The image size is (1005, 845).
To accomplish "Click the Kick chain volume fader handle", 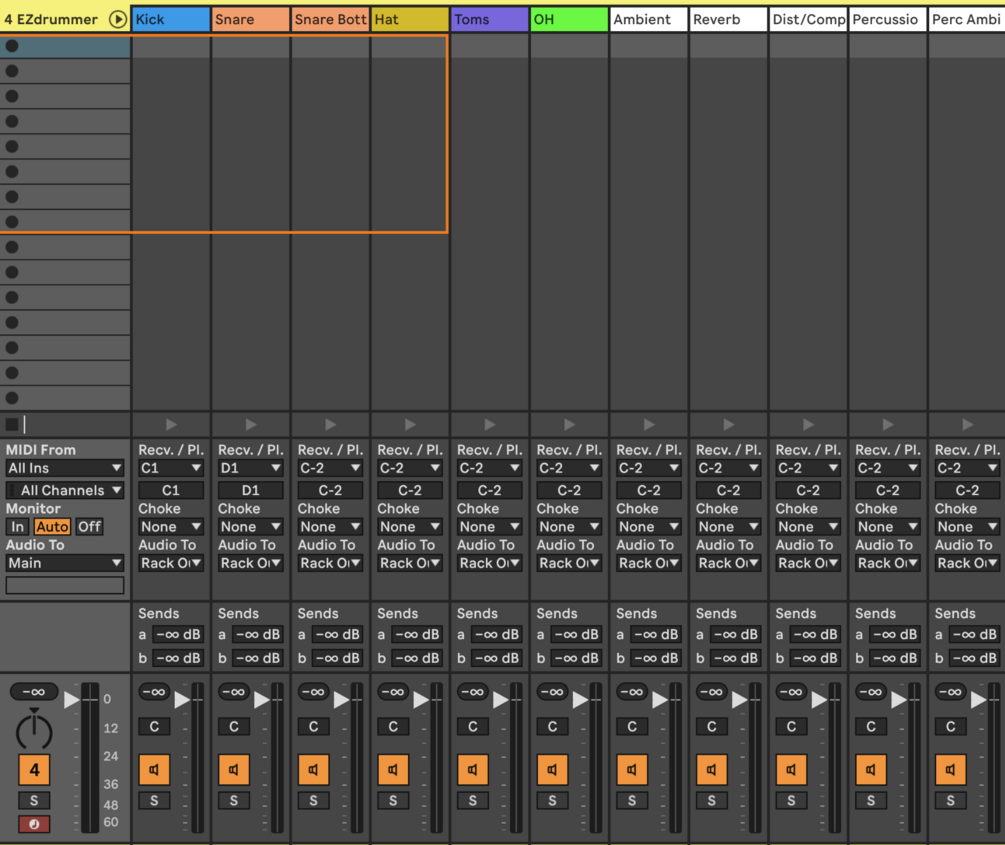I will coord(182,699).
